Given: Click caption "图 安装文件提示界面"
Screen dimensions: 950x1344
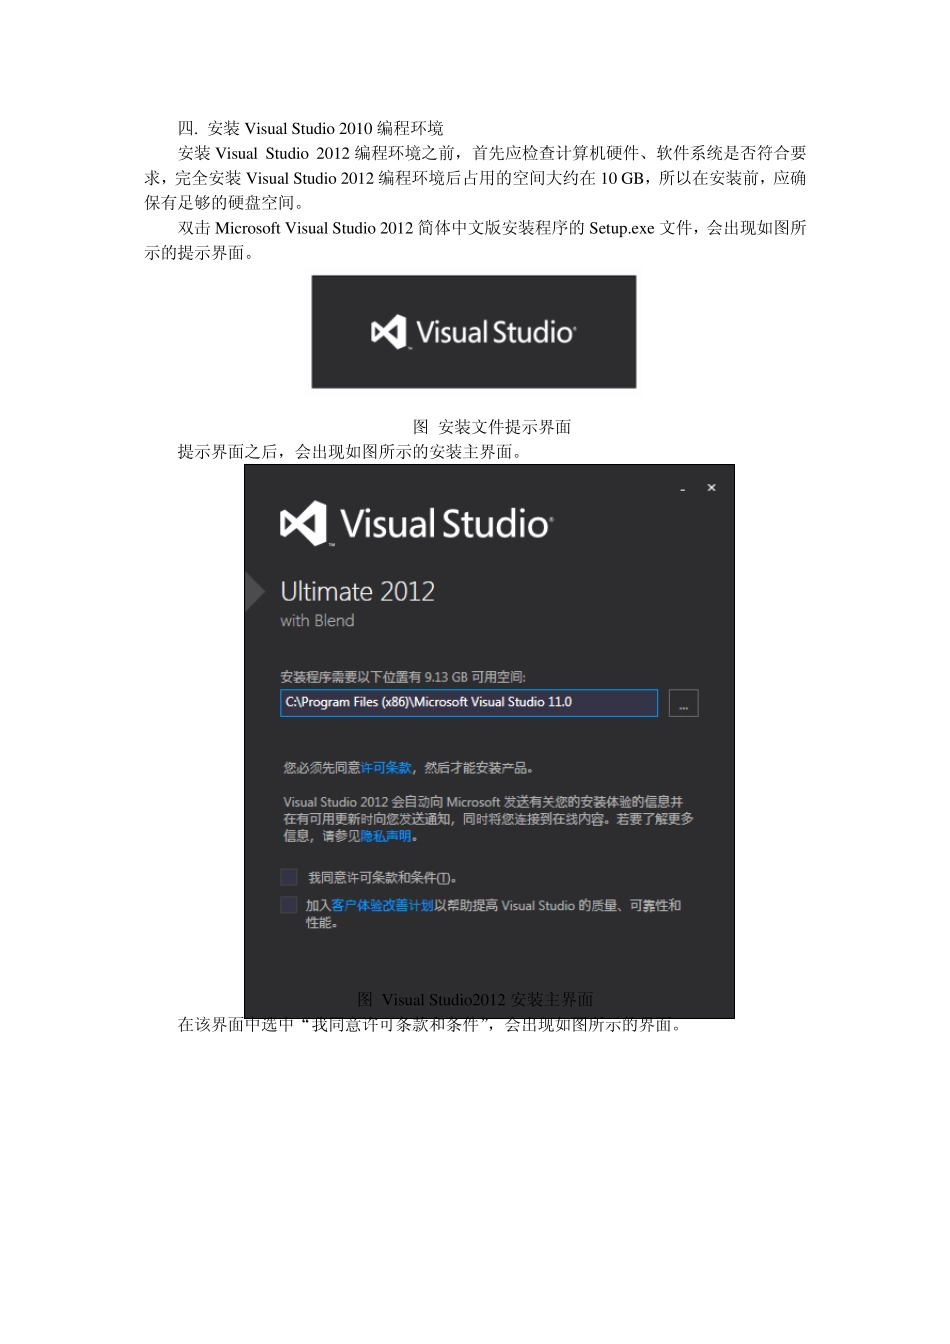Looking at the screenshot, I should click(492, 427).
